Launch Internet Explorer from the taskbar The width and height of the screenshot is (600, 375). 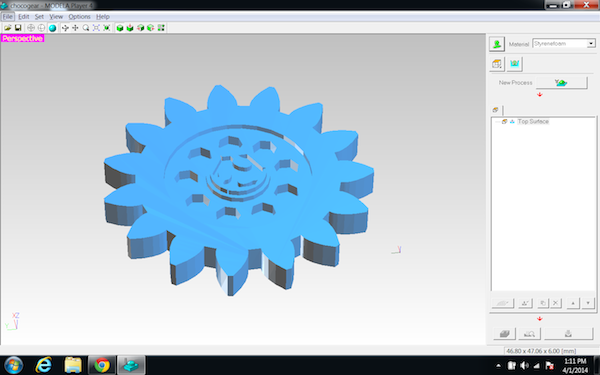[43, 365]
